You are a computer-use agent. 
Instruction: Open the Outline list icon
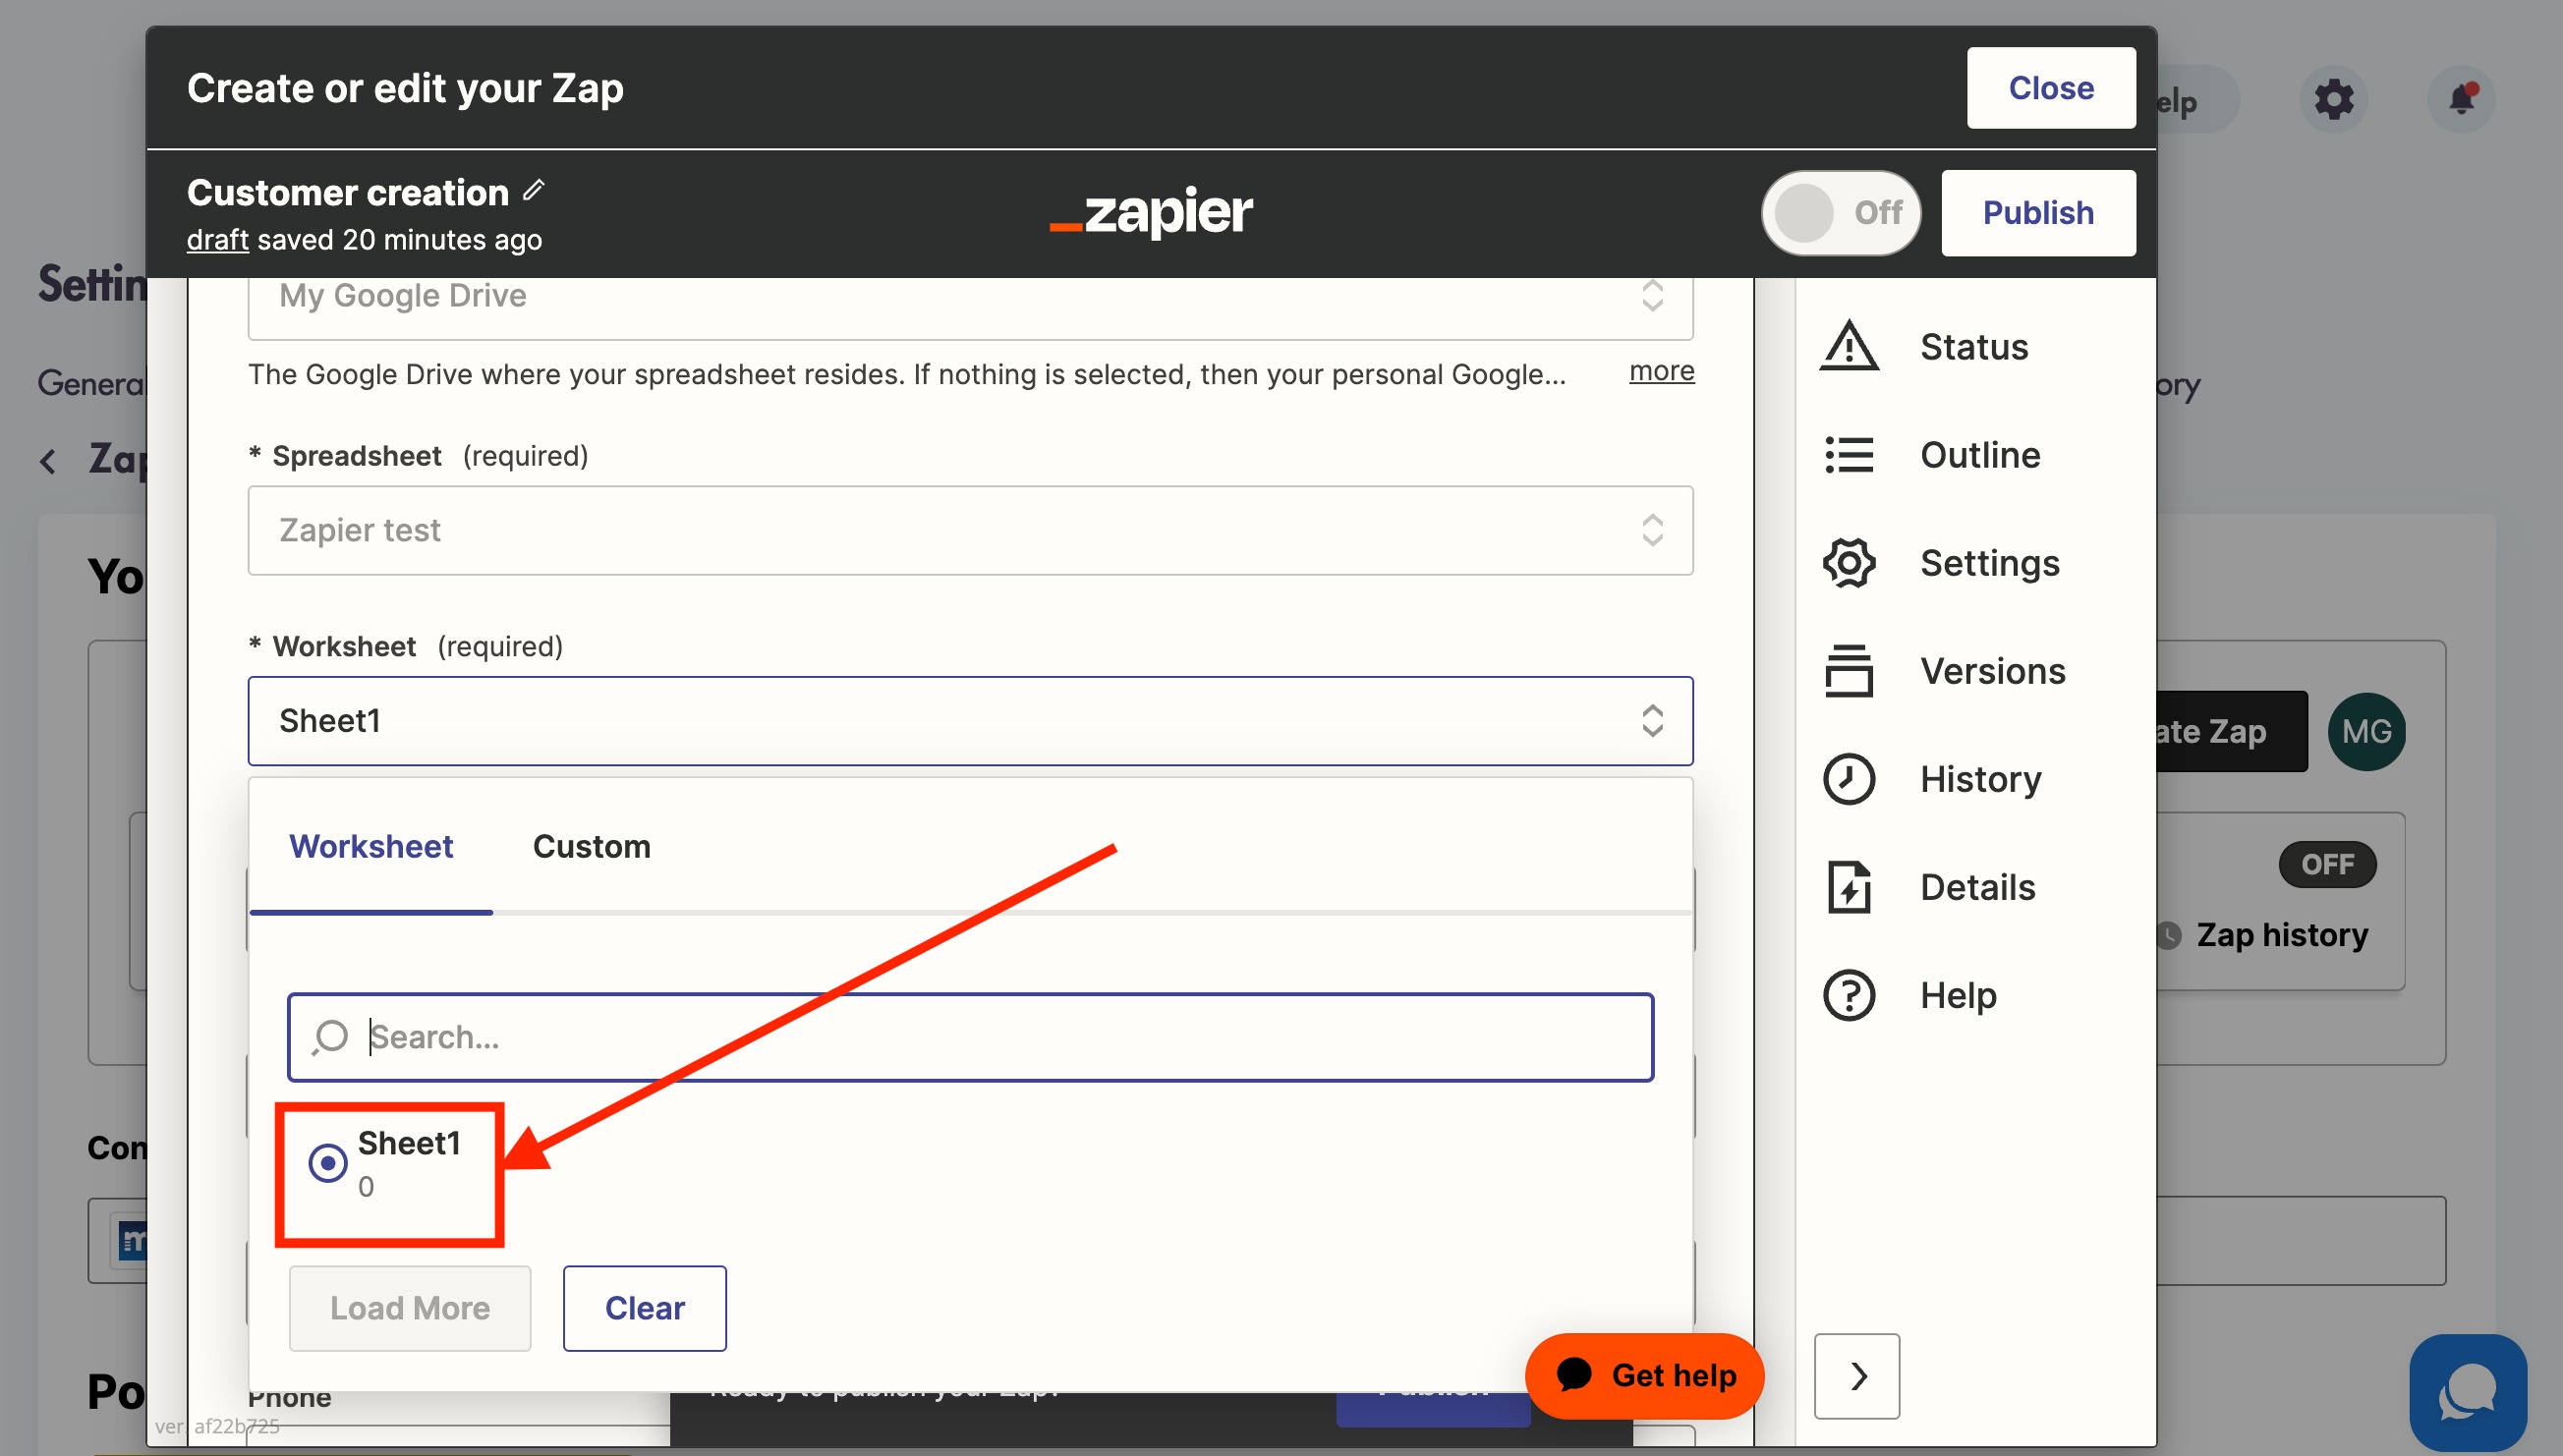[x=1848, y=455]
